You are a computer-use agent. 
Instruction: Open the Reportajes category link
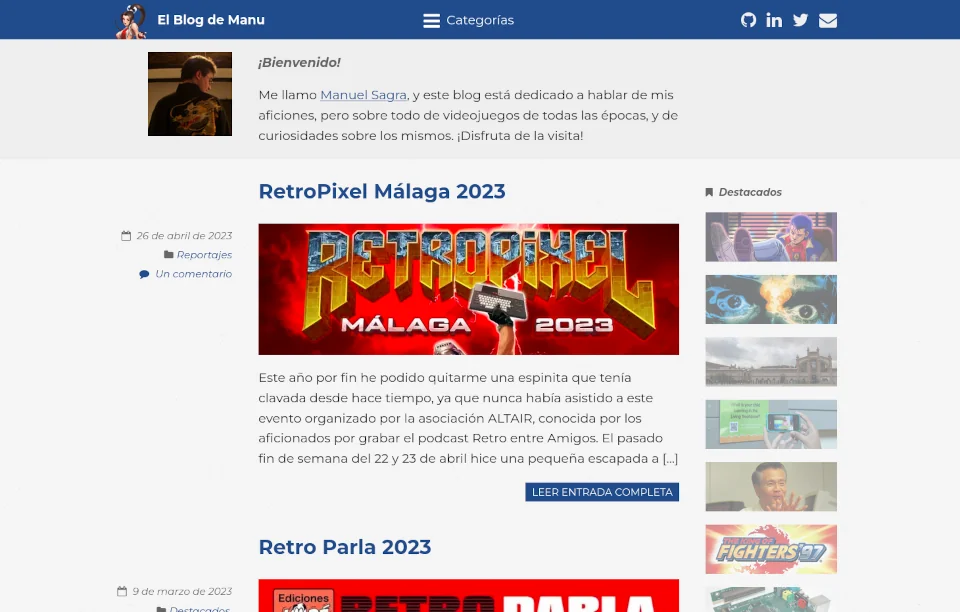(x=204, y=254)
